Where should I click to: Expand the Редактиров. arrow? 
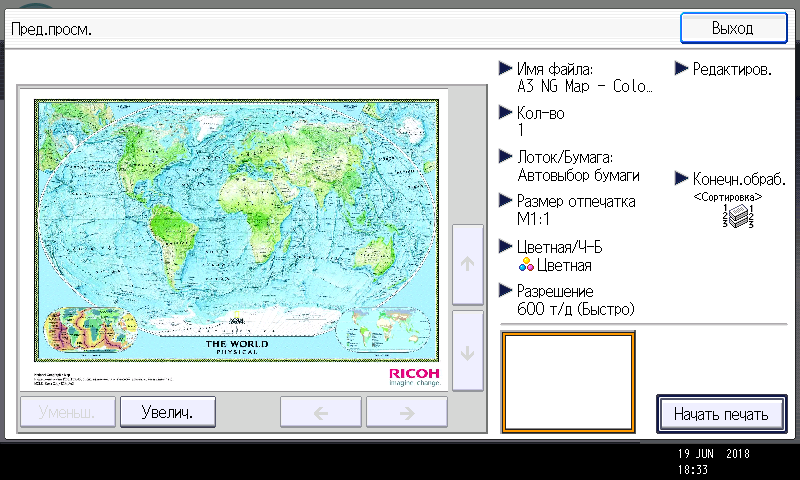pyautogui.click(x=681, y=68)
